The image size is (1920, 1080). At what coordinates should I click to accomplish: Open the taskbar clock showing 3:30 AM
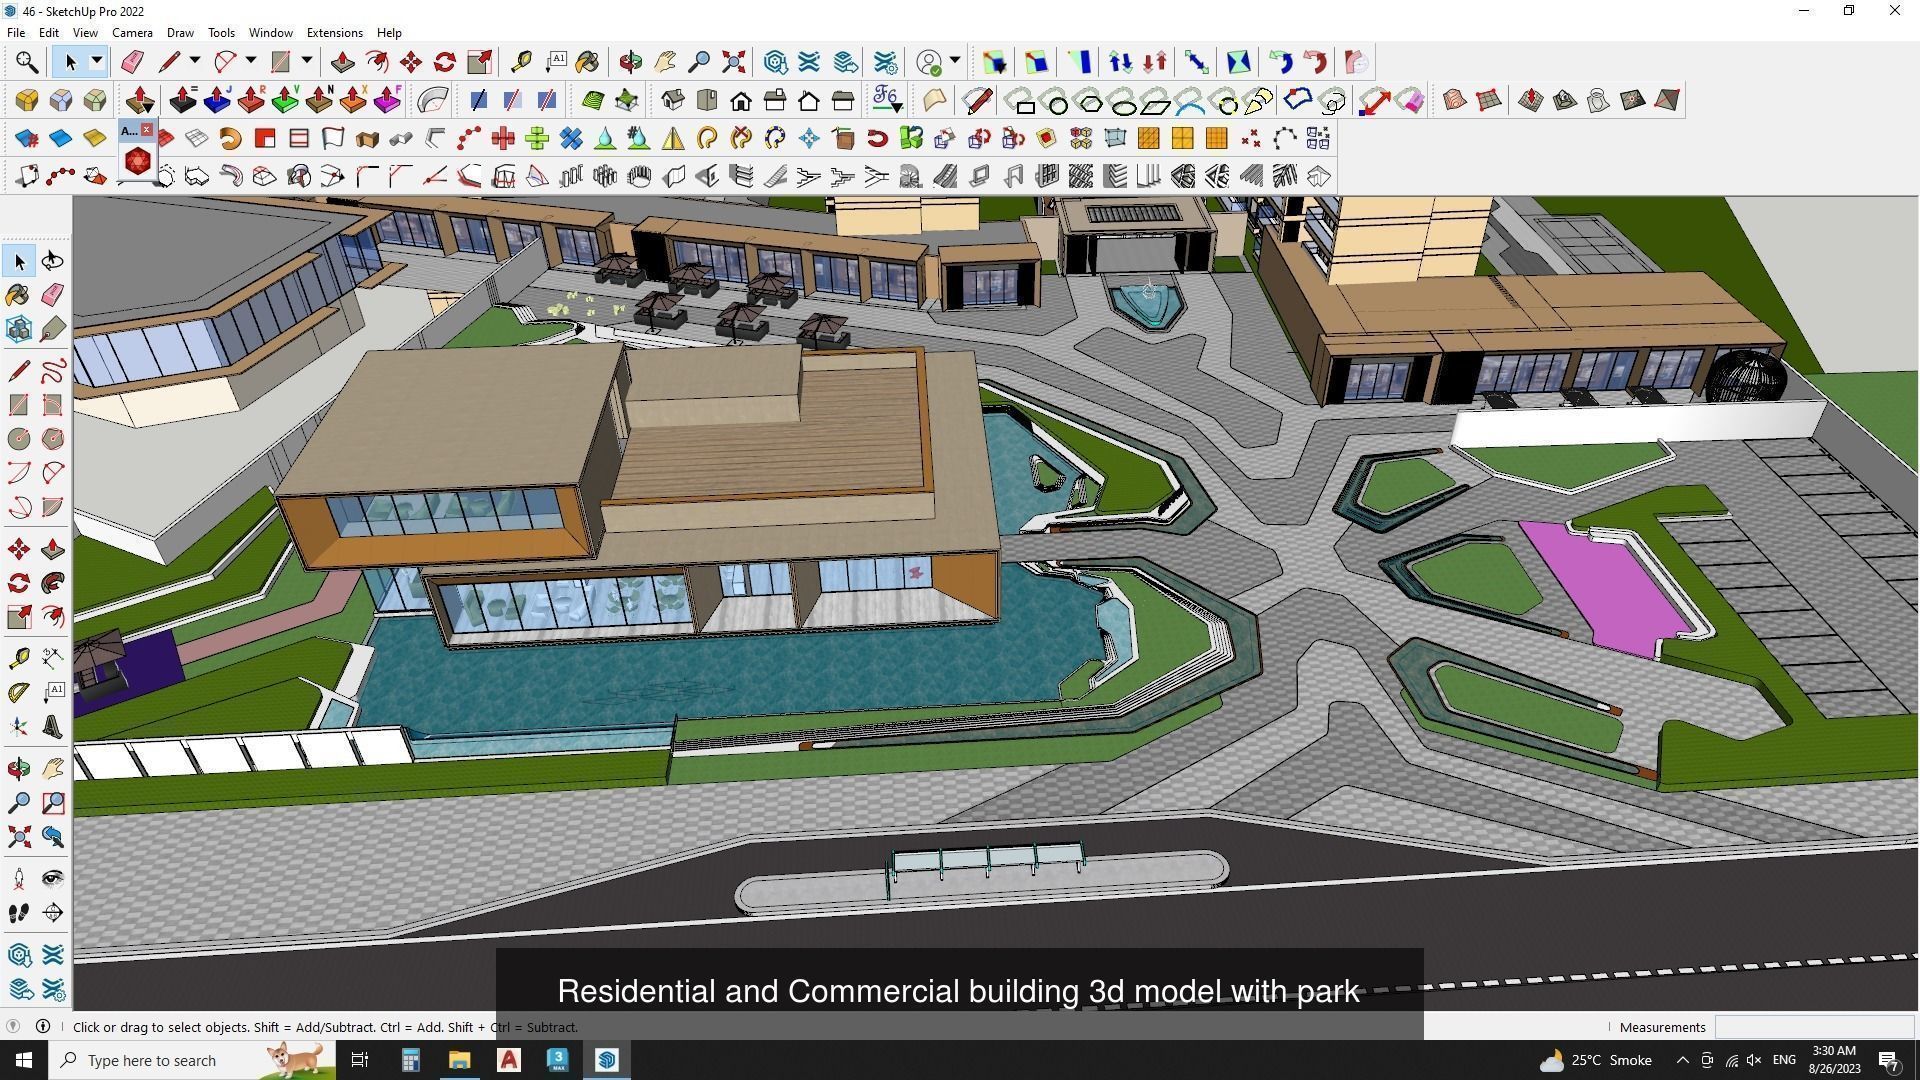tap(1834, 1060)
